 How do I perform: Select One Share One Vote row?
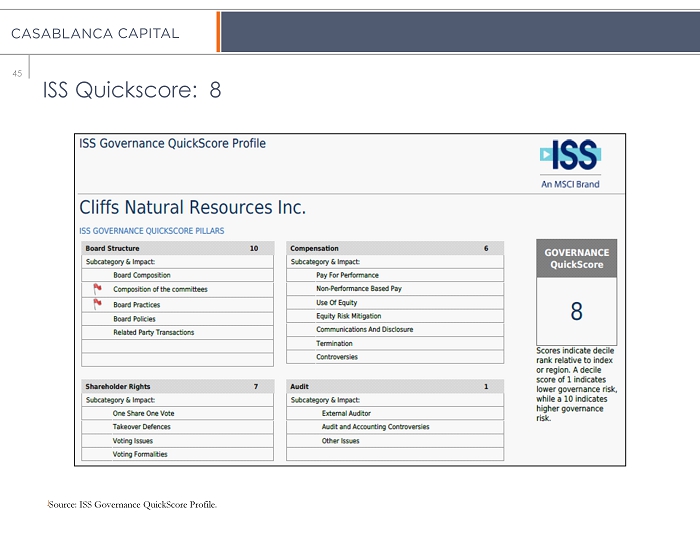click(143, 413)
